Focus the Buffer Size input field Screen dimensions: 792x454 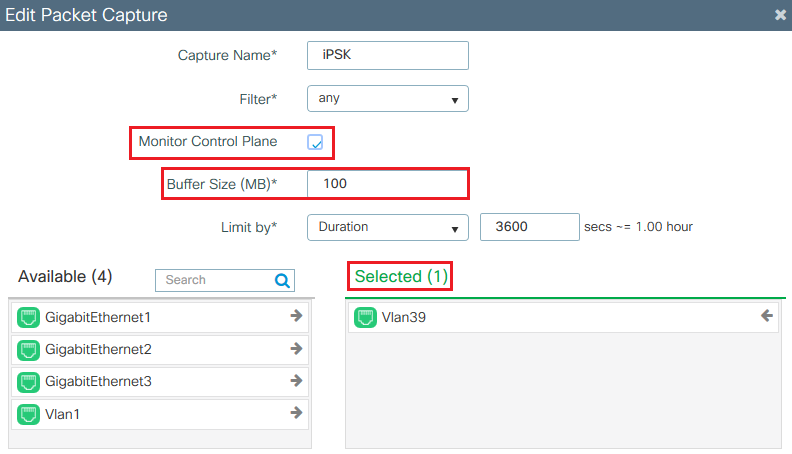pos(387,184)
